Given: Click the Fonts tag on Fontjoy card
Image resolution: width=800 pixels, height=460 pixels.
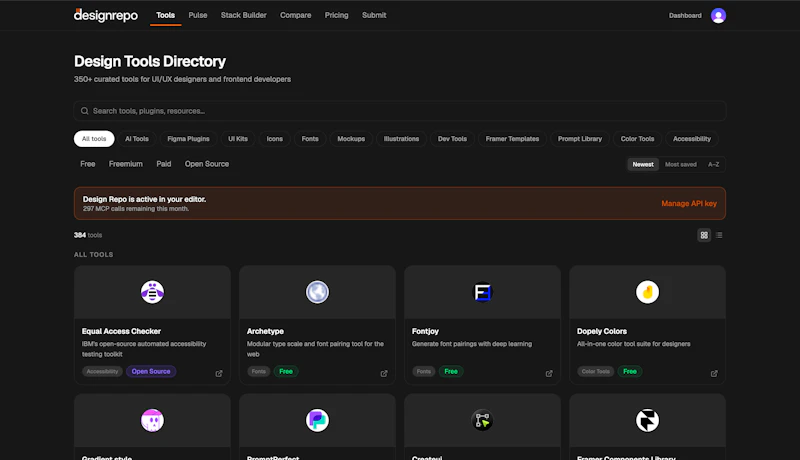Looking at the screenshot, I should (x=423, y=371).
